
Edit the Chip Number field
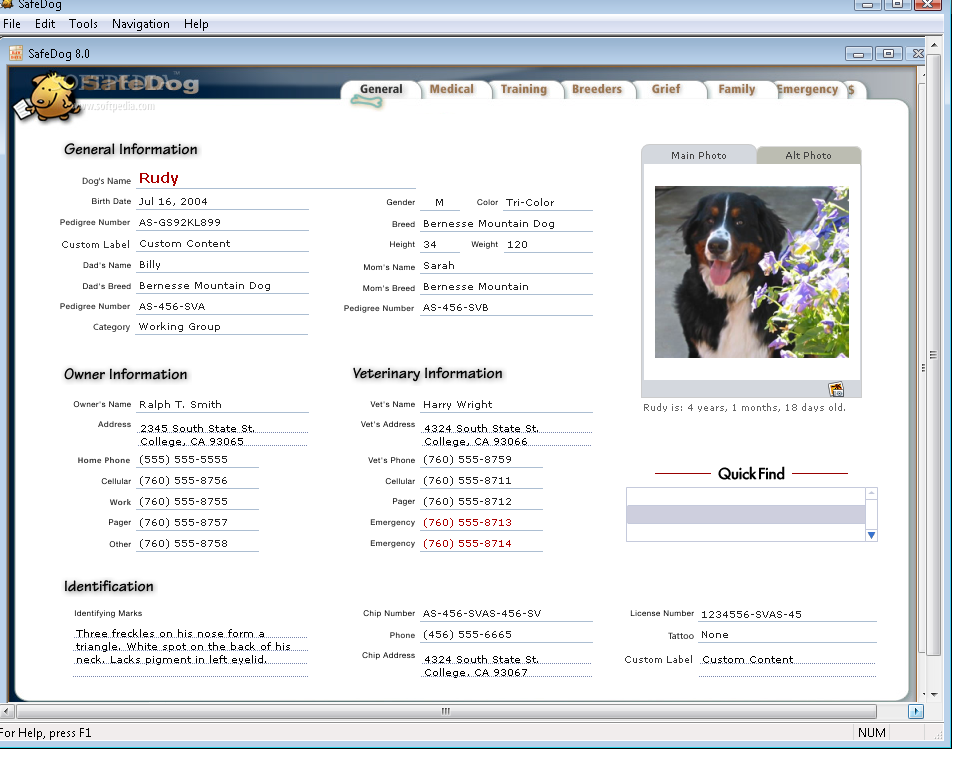507,614
